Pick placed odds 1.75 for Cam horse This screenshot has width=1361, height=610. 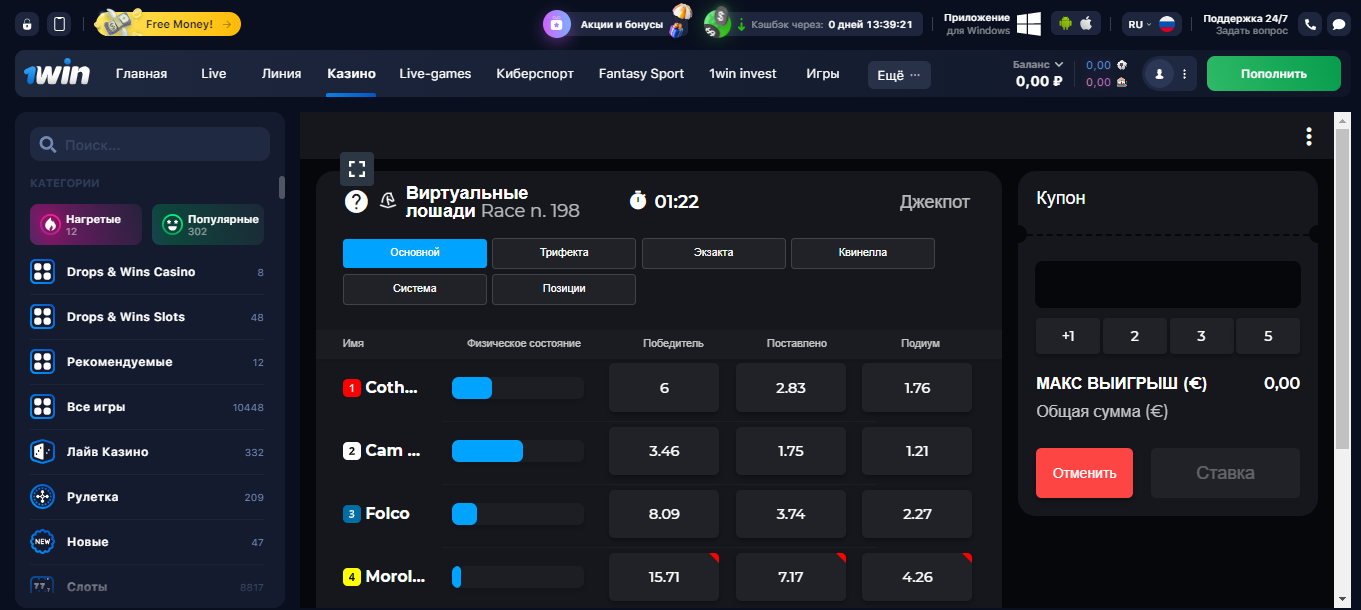point(791,451)
